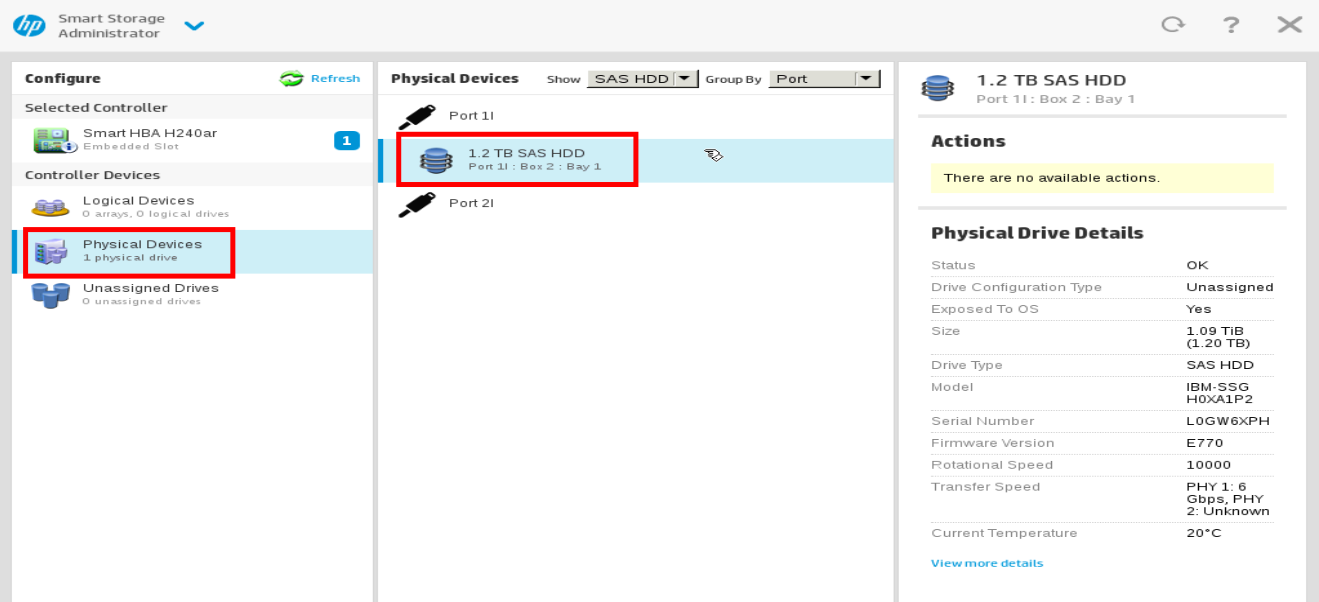Click the HP logo icon
Screen dimensions: 1319x602
point(29,25)
